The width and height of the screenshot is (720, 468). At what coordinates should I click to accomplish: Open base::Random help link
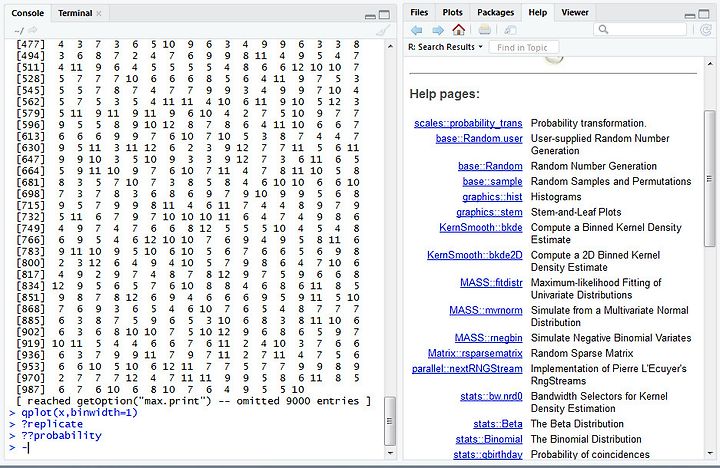click(x=490, y=166)
